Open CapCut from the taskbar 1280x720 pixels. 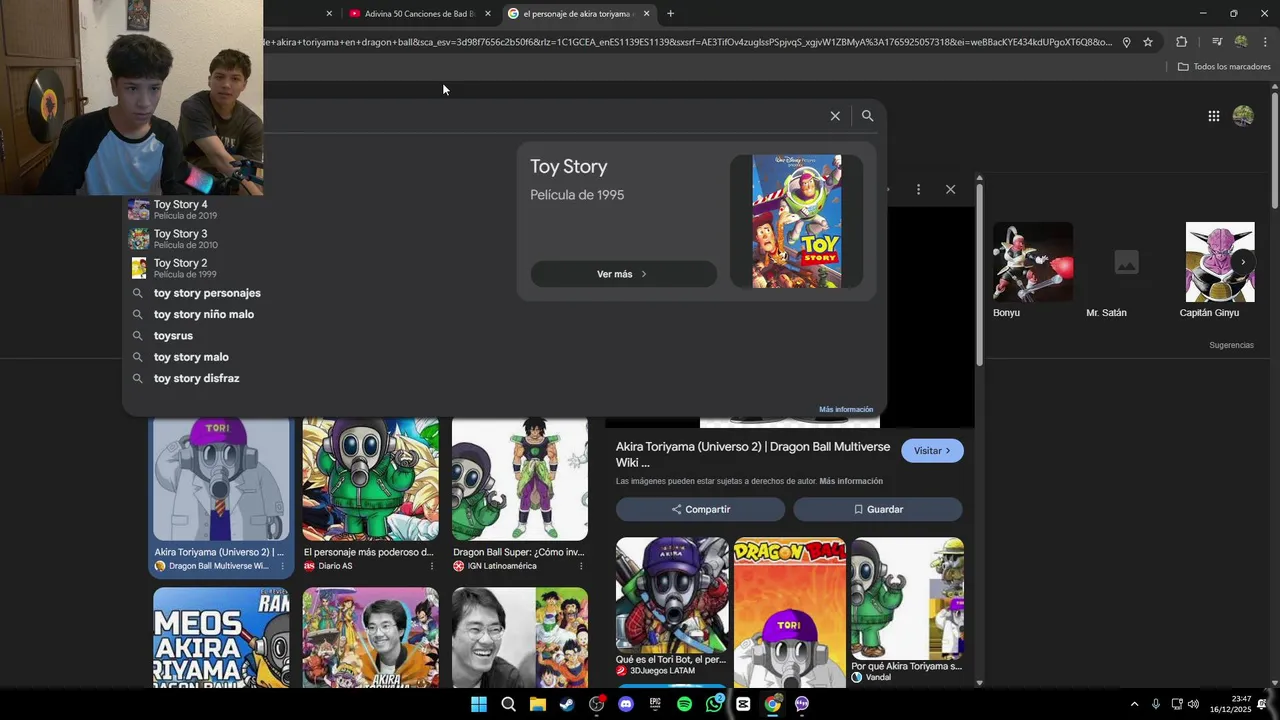[x=743, y=704]
